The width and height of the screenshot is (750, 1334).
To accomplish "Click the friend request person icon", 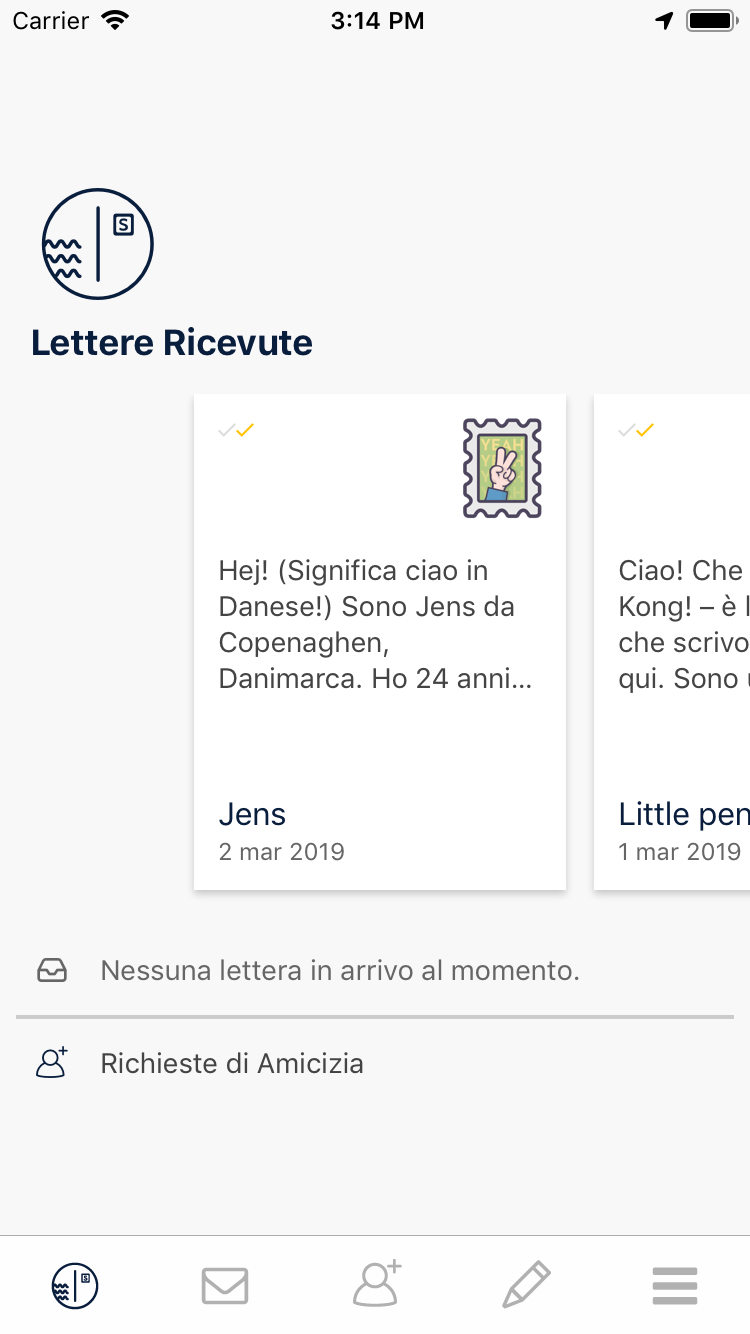I will click(52, 1063).
